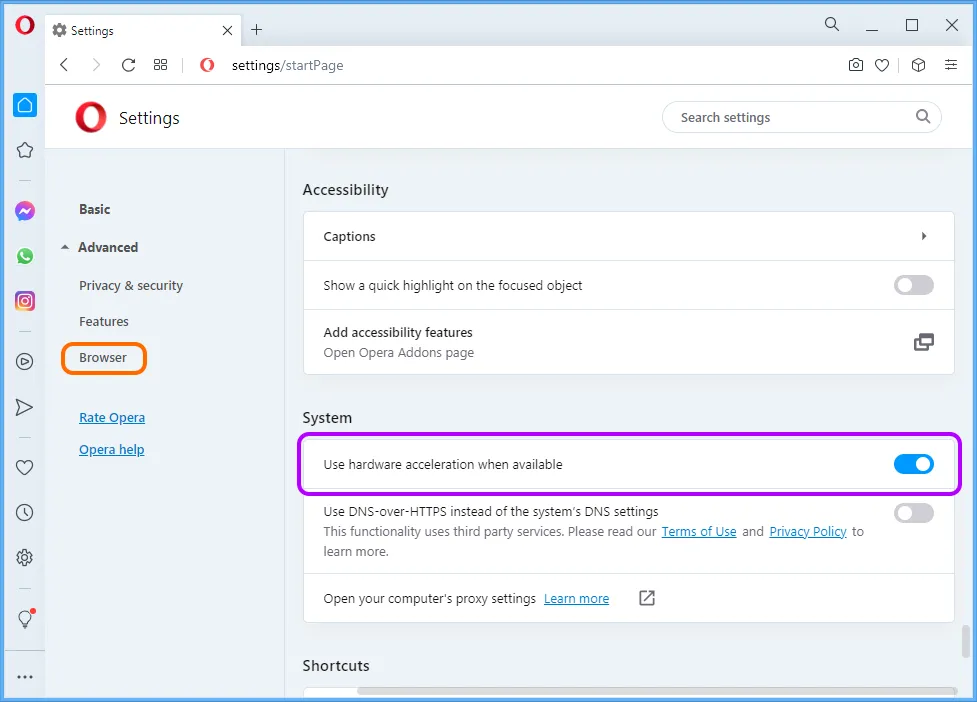
Task: Open the Terms of Use link
Action: pyautogui.click(x=698, y=531)
